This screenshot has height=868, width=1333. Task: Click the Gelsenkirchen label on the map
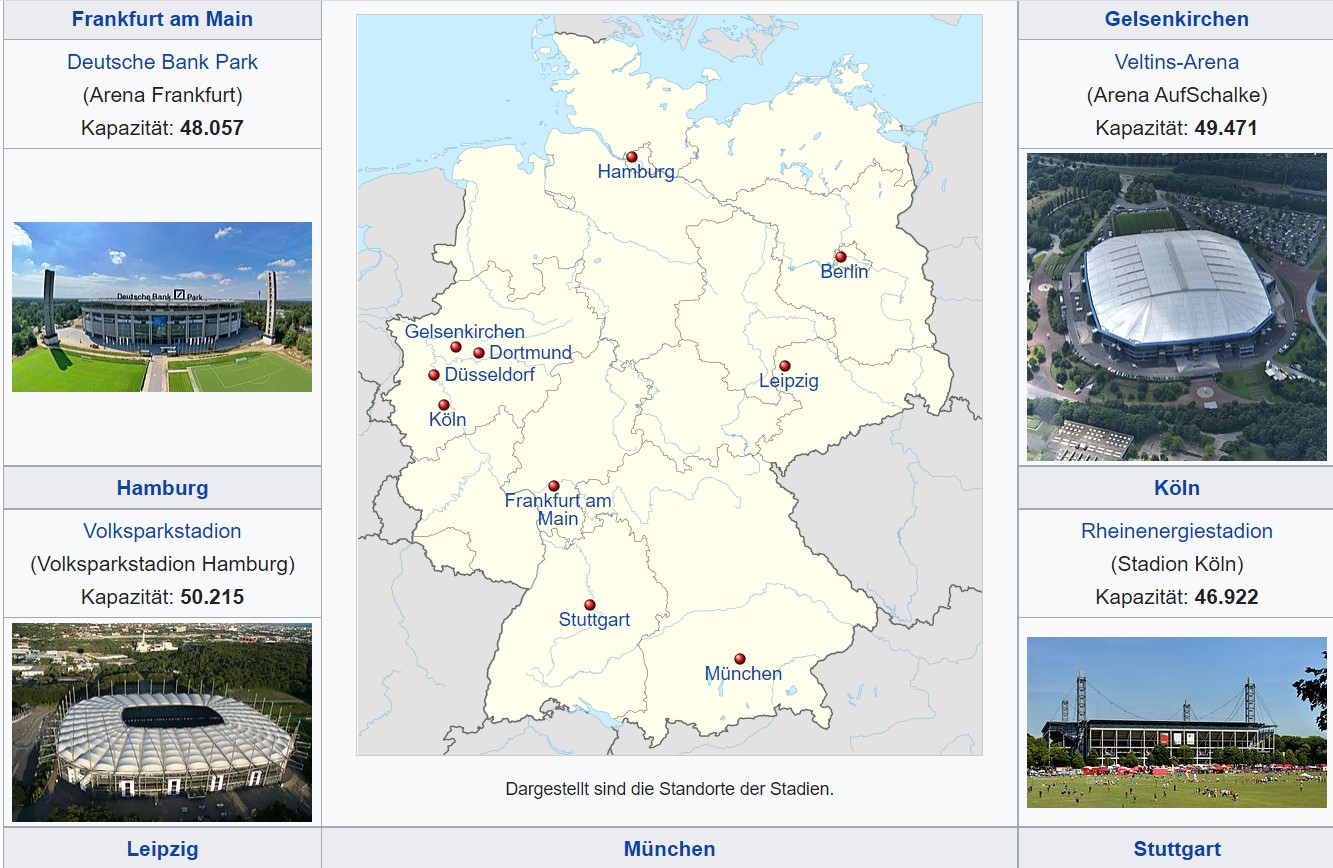(465, 331)
